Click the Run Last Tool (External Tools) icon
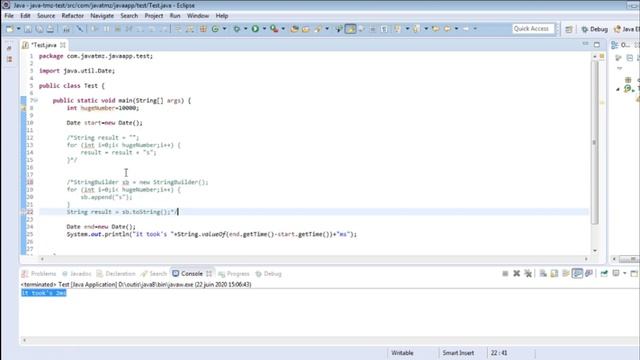640x360 pixels. (x=274, y=29)
